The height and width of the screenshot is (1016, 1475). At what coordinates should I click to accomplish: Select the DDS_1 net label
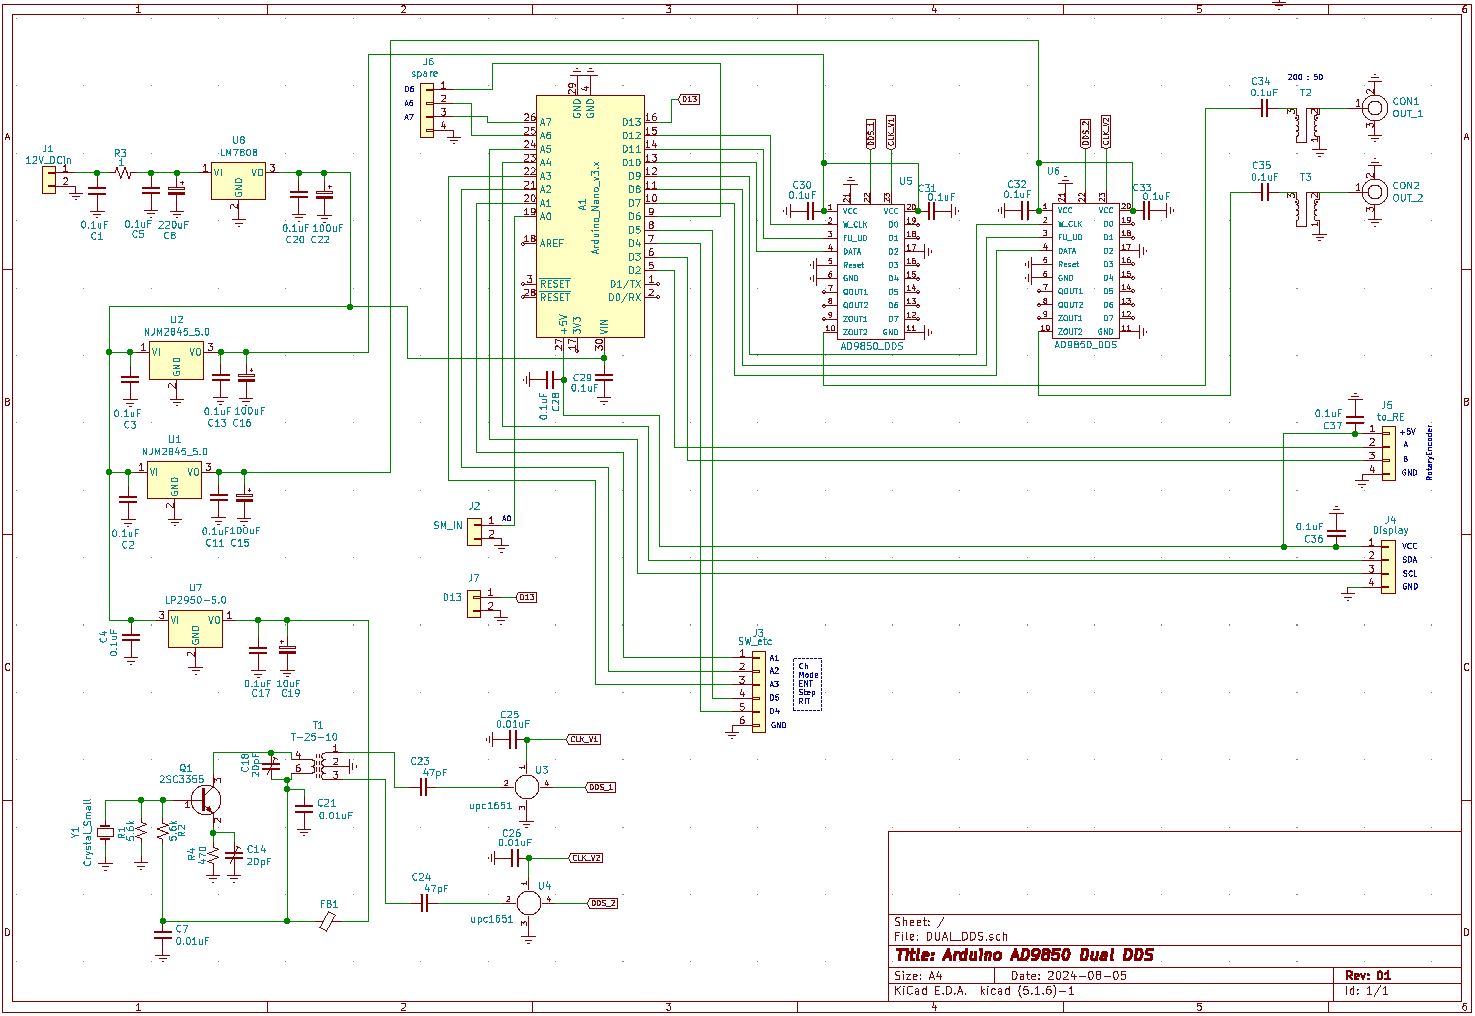600,787
